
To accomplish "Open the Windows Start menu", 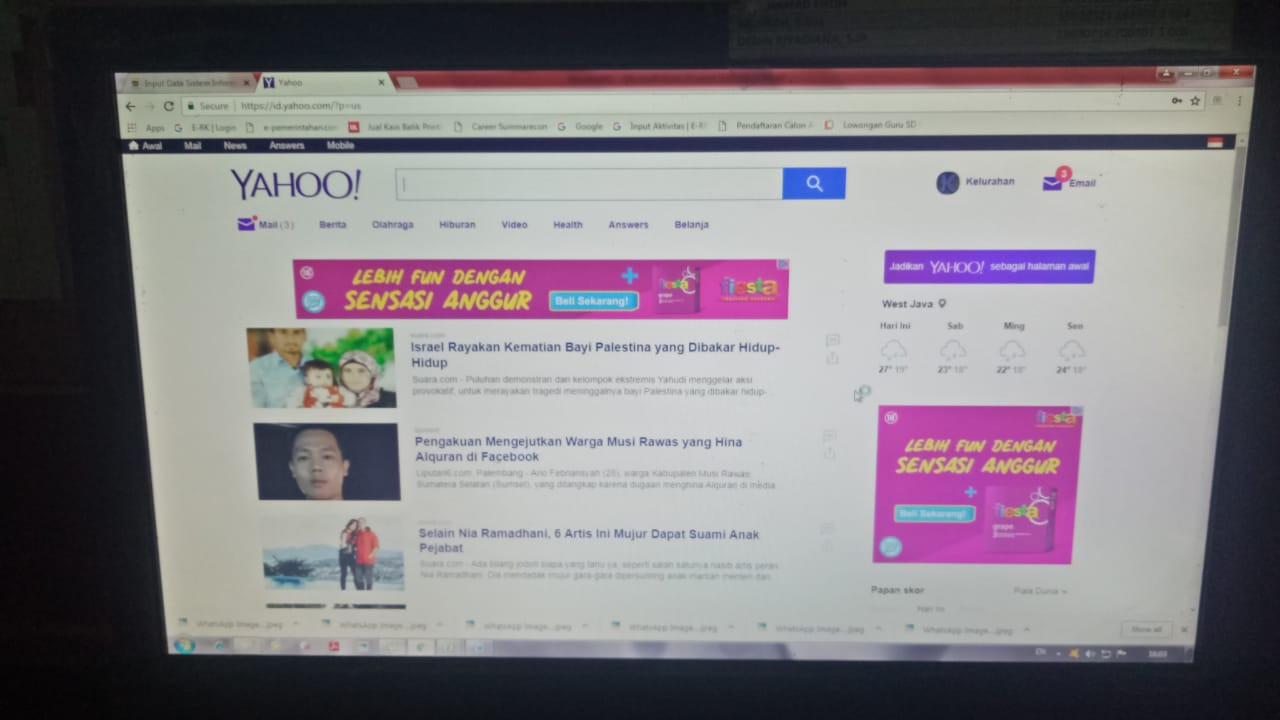I will [184, 646].
